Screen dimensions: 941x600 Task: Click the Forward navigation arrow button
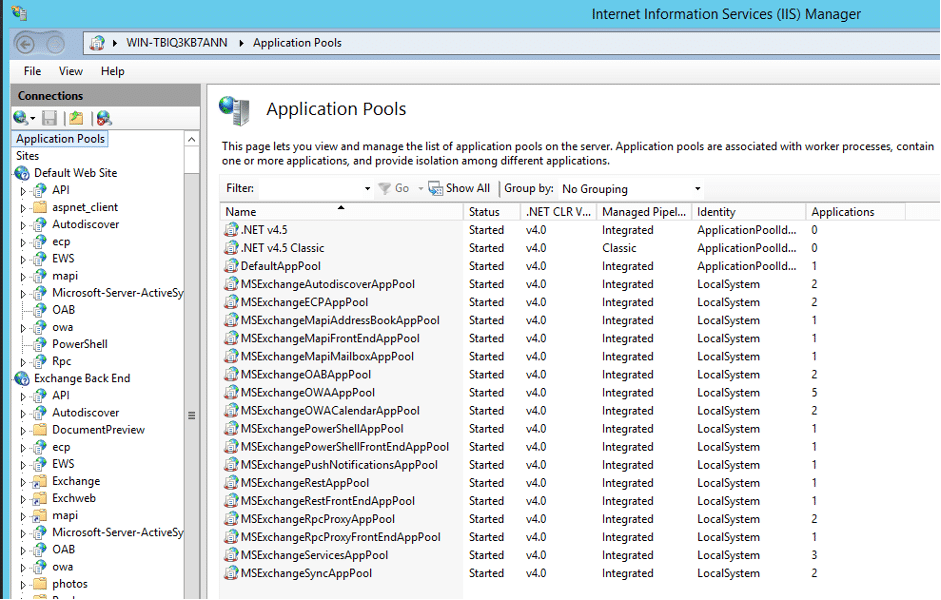55,44
